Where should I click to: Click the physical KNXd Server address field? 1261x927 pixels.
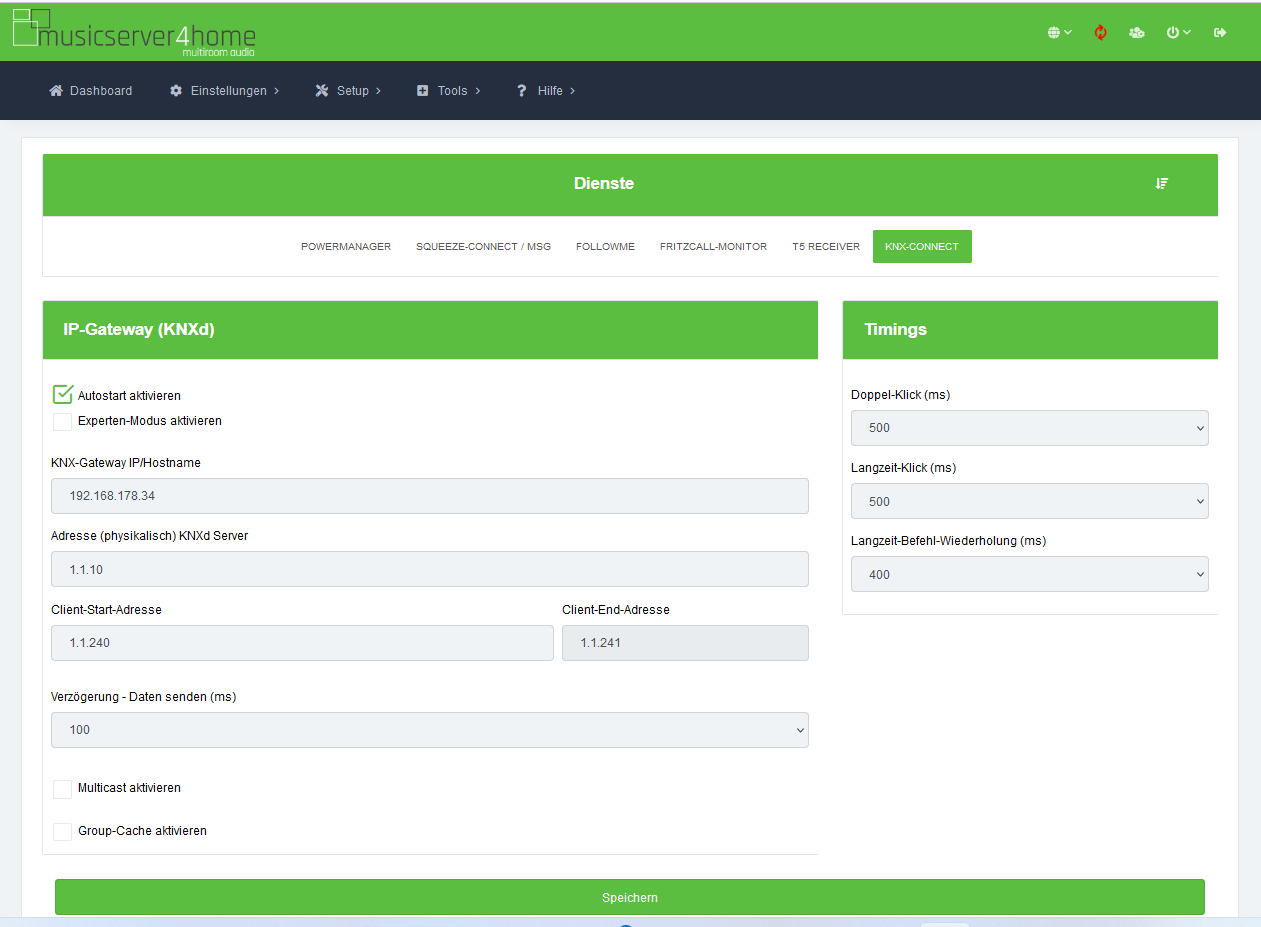pos(430,569)
